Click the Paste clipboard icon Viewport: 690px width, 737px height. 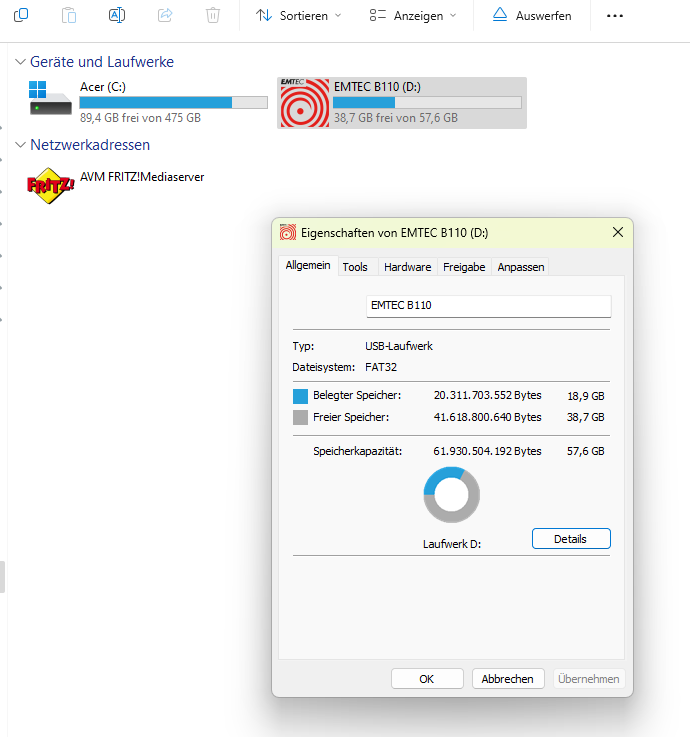pyautogui.click(x=69, y=15)
